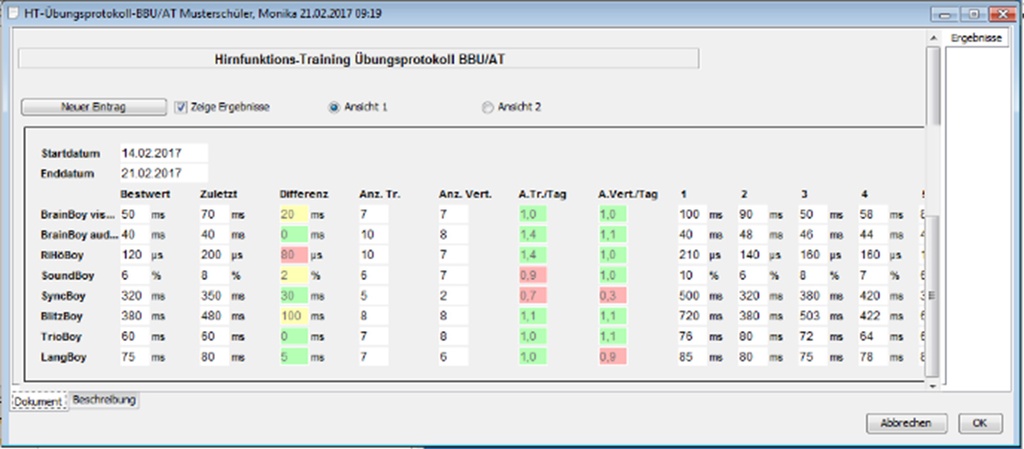Click BlitzBoy Bestwert value 380
The image size is (1024, 449).
[x=134, y=316]
